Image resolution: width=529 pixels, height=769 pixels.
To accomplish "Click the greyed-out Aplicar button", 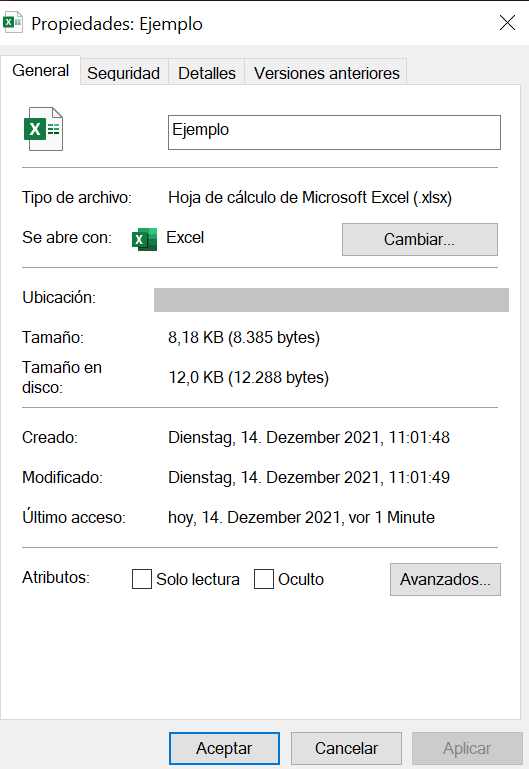I will coord(467,748).
